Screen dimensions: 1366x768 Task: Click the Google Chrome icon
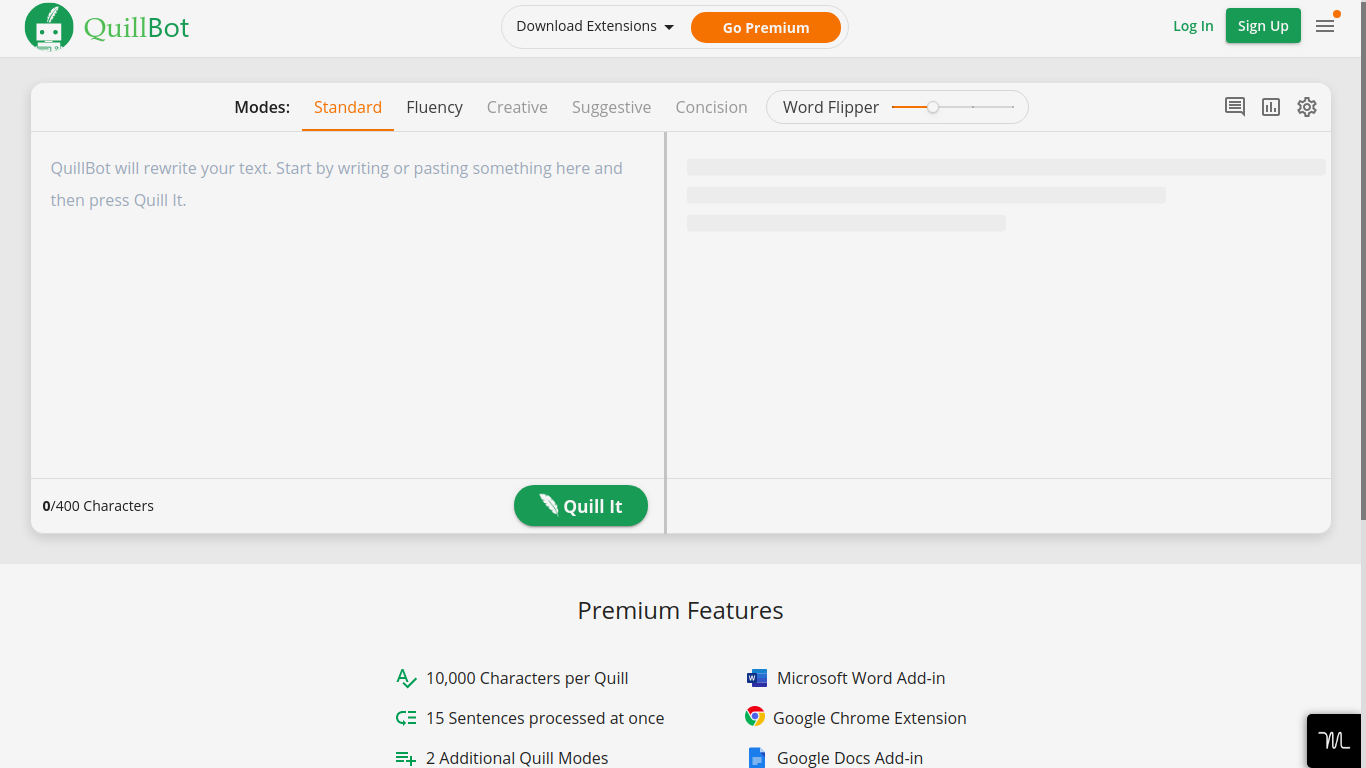pyautogui.click(x=755, y=717)
